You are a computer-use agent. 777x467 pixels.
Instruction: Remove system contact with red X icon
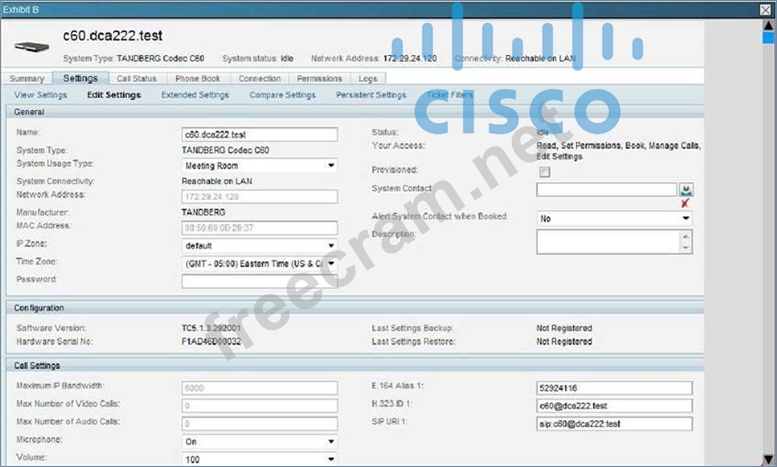tap(685, 203)
